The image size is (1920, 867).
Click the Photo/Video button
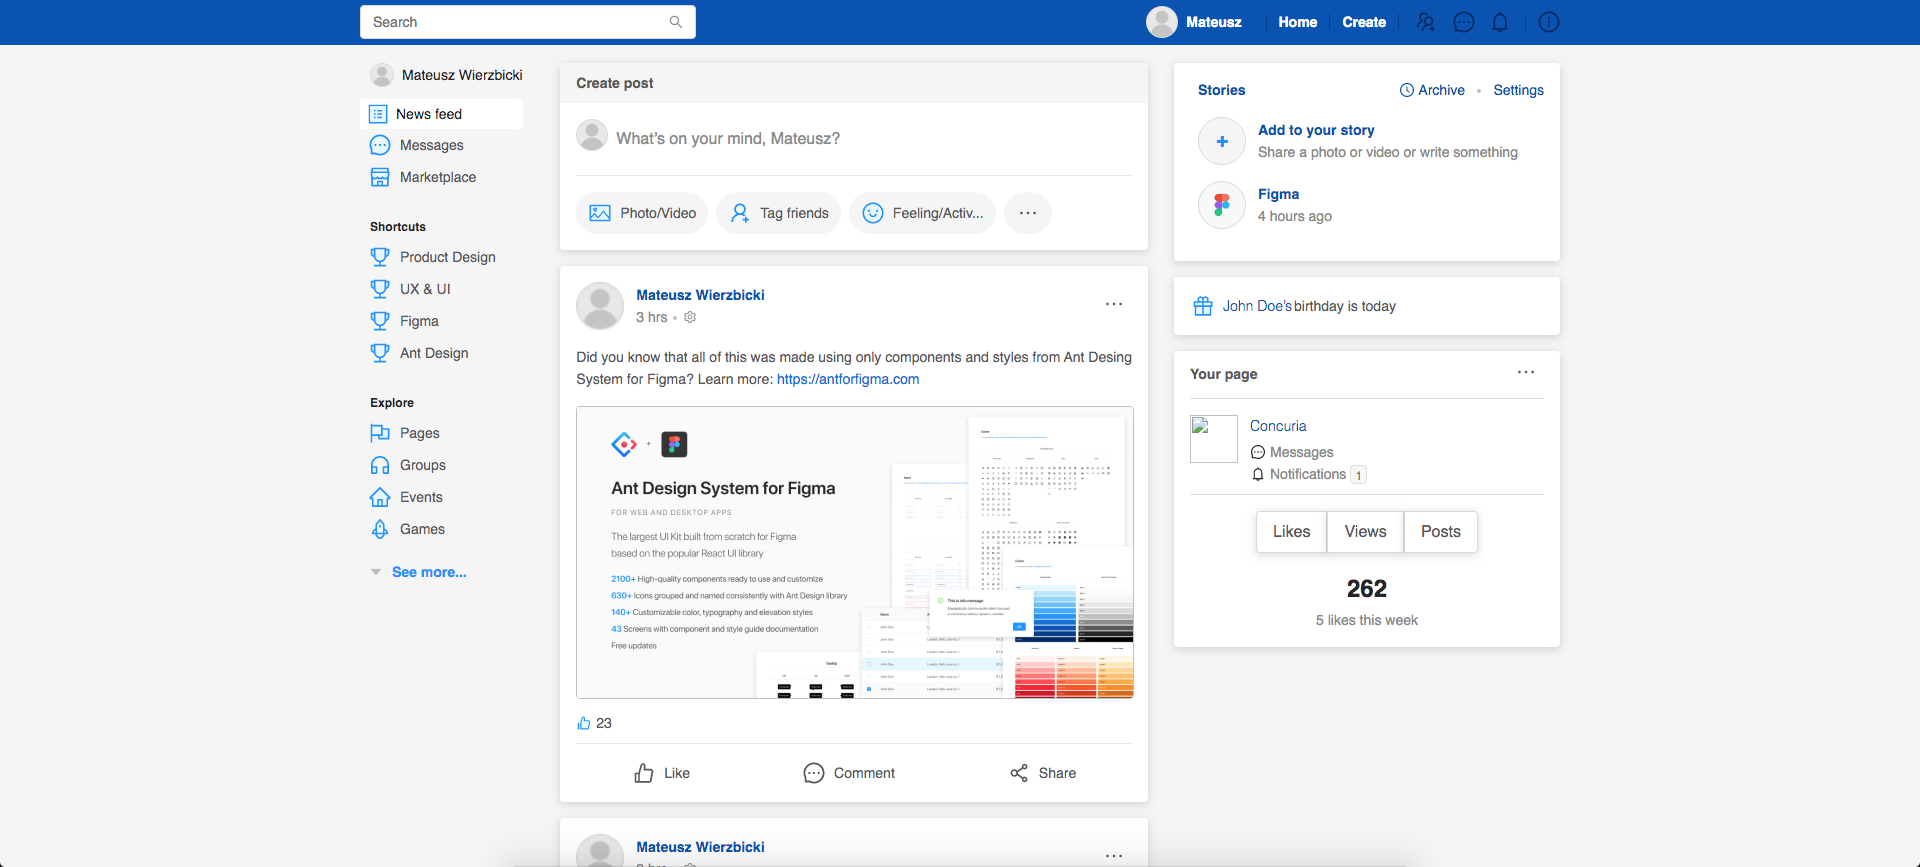click(x=642, y=213)
